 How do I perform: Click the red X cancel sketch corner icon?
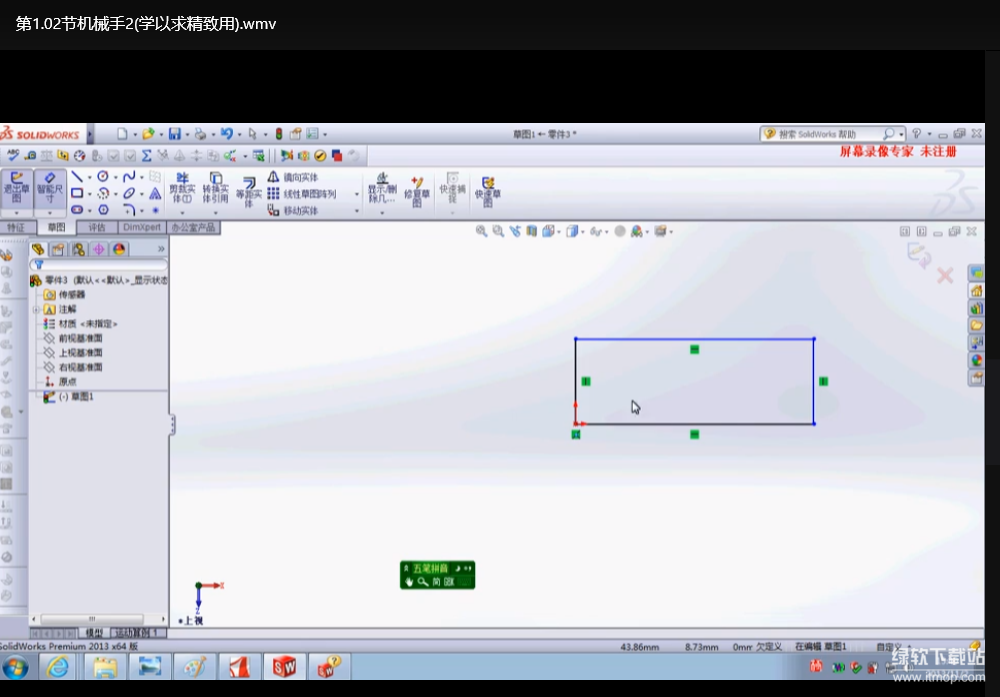(x=945, y=275)
